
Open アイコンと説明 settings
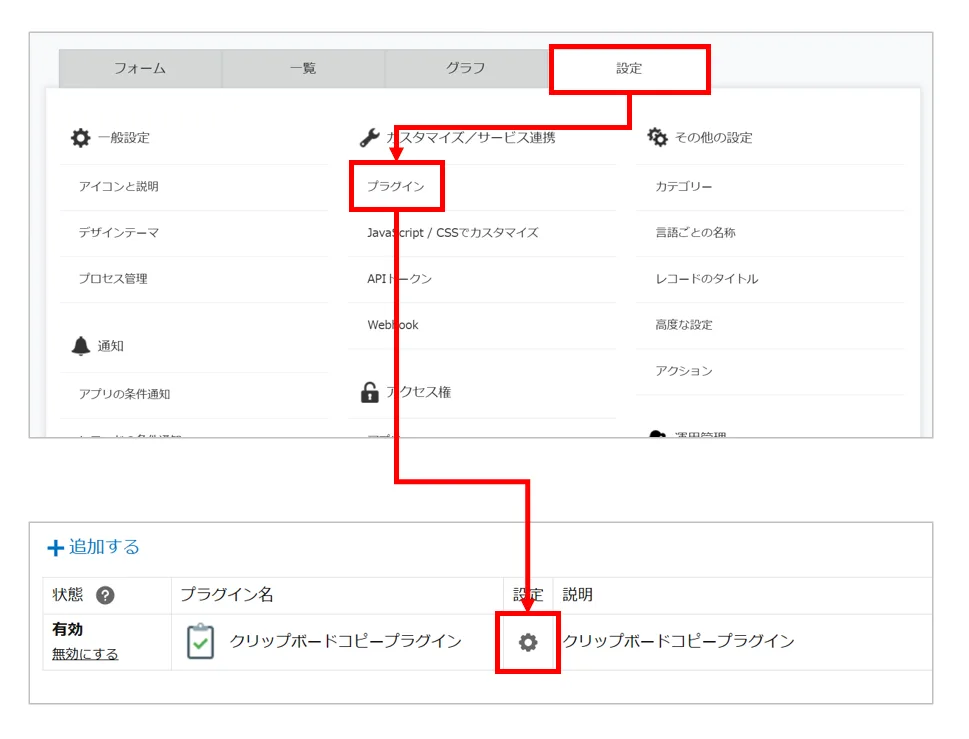[x=119, y=187]
